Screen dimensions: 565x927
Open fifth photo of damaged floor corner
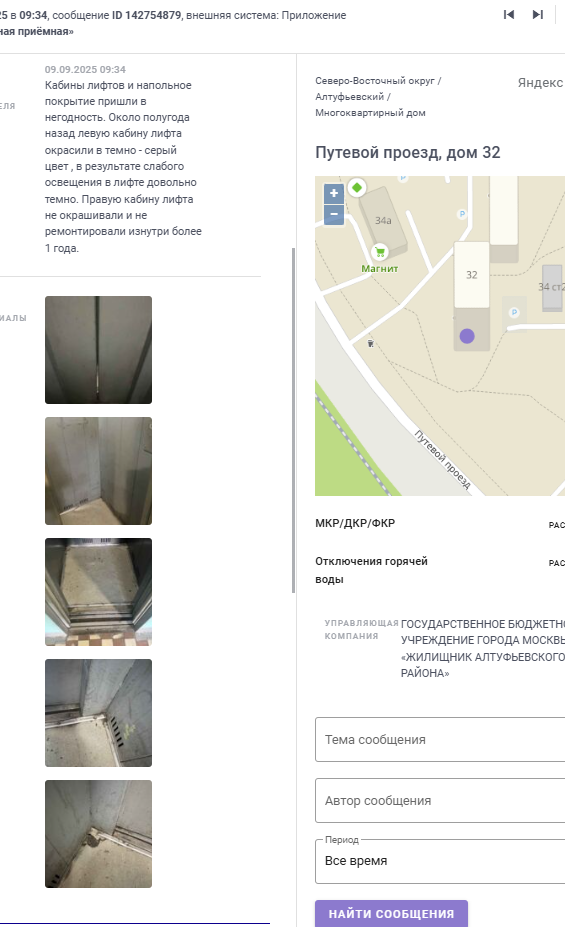coord(99,834)
